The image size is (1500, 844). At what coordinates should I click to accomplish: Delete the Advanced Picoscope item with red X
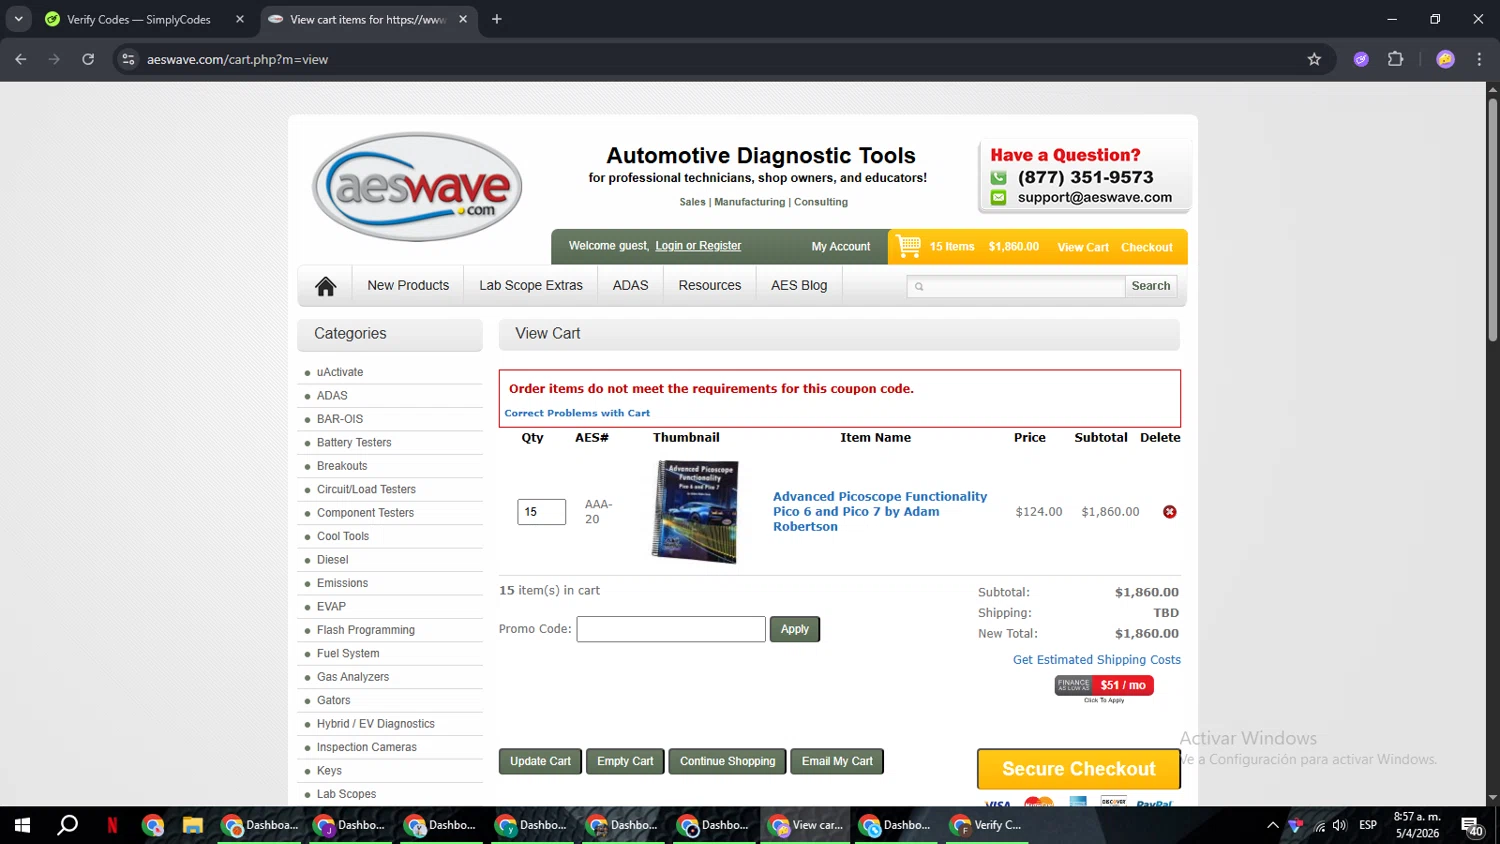point(1169,512)
